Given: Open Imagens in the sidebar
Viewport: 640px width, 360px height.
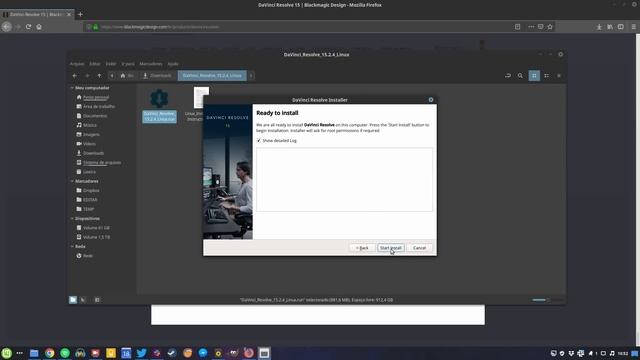Looking at the screenshot, I should pos(91,134).
